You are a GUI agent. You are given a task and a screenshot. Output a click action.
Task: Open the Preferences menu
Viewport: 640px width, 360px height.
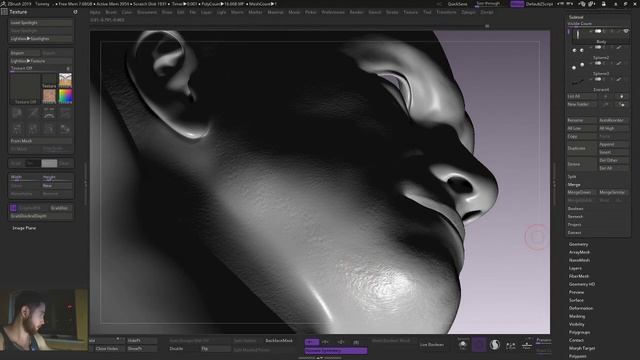(333, 12)
